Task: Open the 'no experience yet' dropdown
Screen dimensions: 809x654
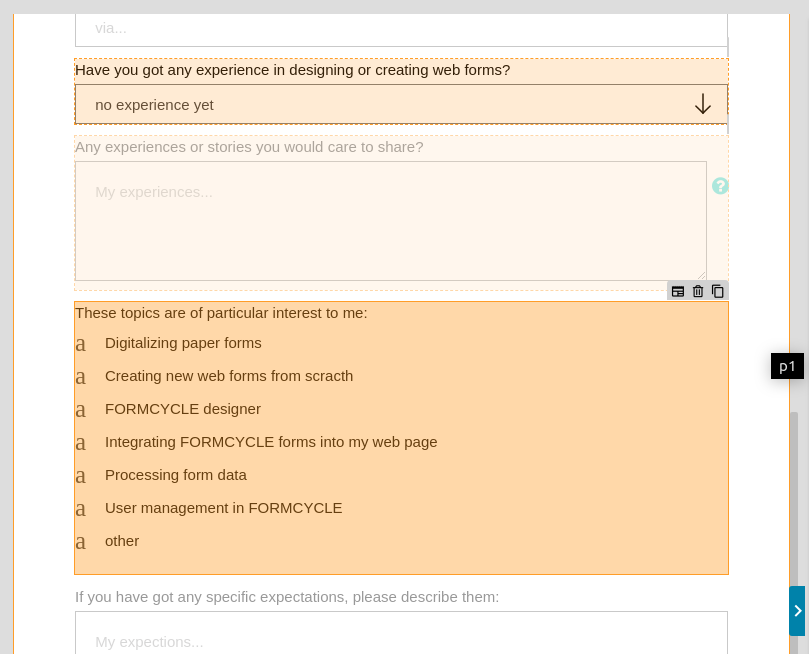Action: pos(401,105)
